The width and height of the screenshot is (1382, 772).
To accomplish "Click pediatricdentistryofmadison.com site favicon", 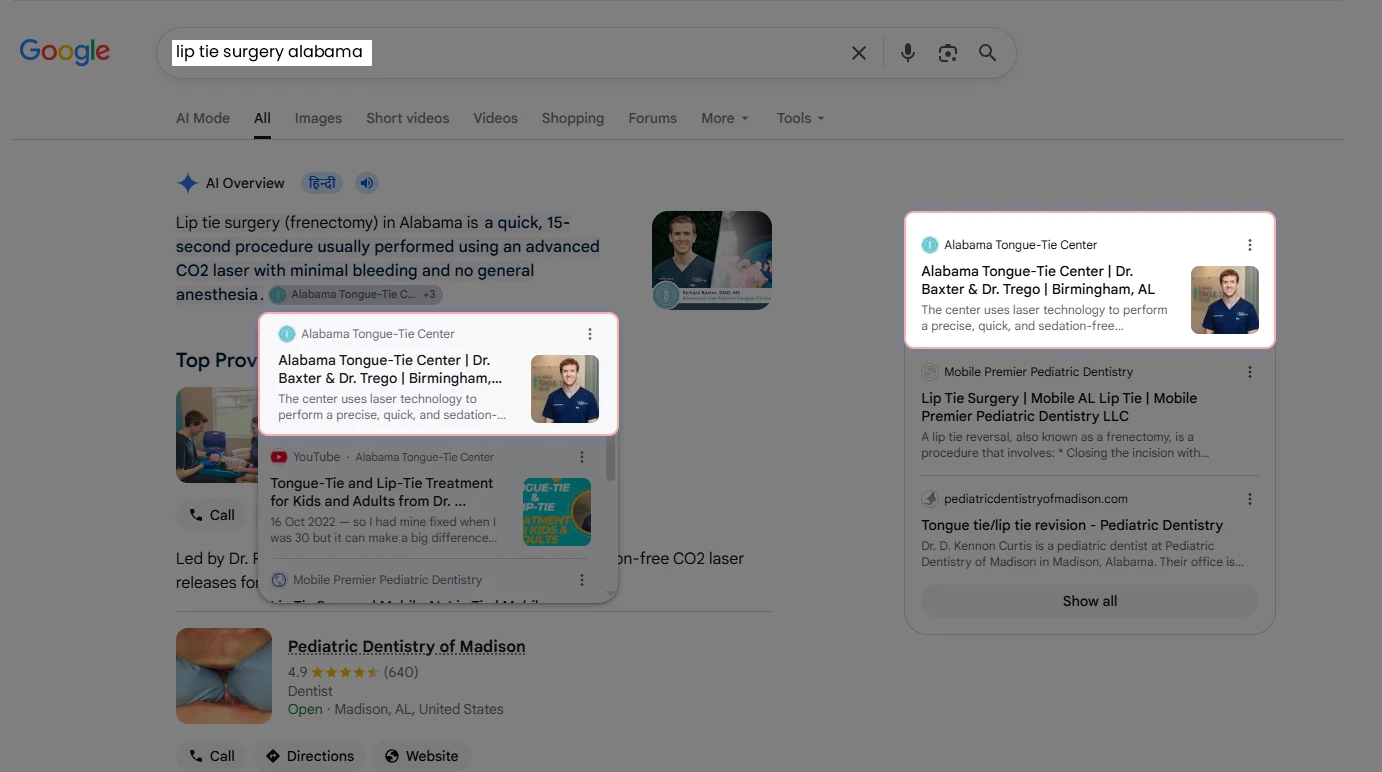I will [x=930, y=499].
